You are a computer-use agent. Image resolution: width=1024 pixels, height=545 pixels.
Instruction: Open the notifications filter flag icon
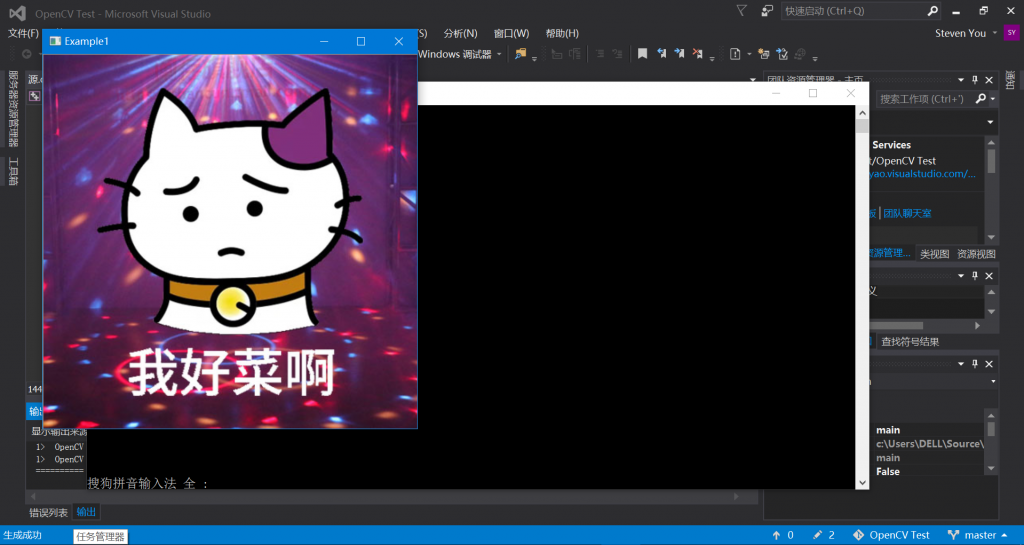click(741, 11)
